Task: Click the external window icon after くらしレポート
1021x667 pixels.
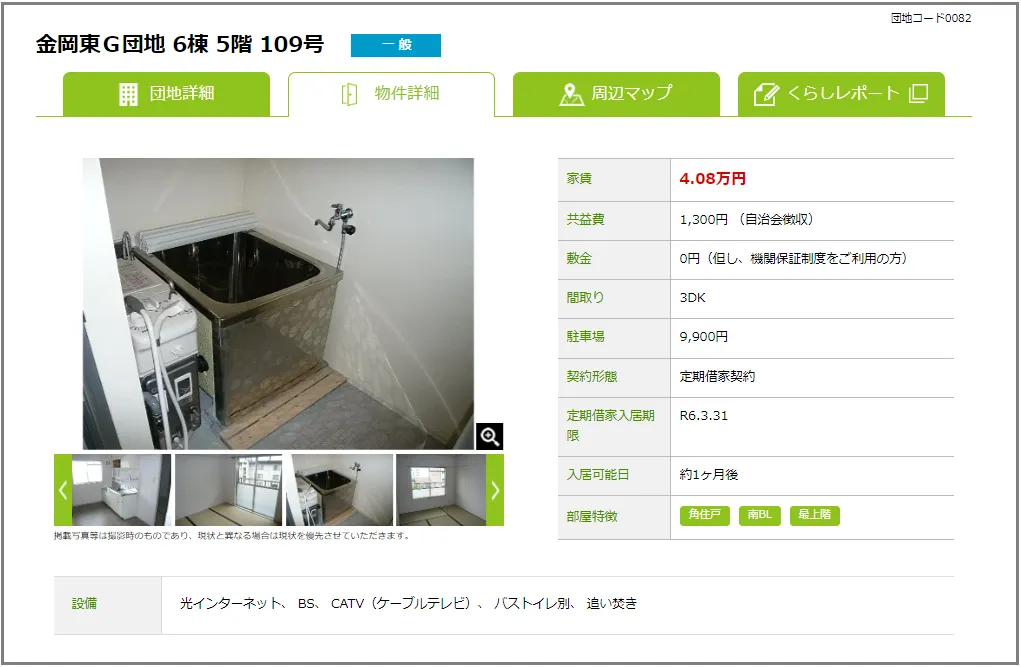Action: (x=918, y=93)
